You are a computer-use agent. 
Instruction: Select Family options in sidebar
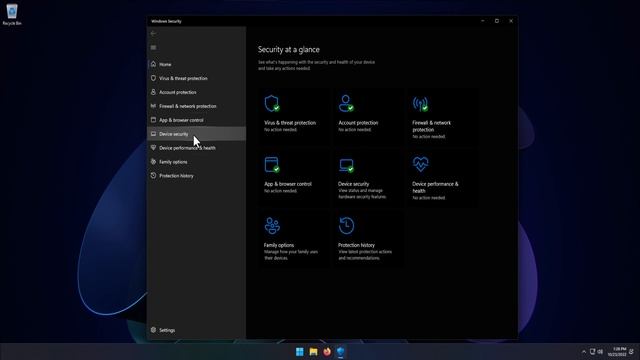pos(196,162)
